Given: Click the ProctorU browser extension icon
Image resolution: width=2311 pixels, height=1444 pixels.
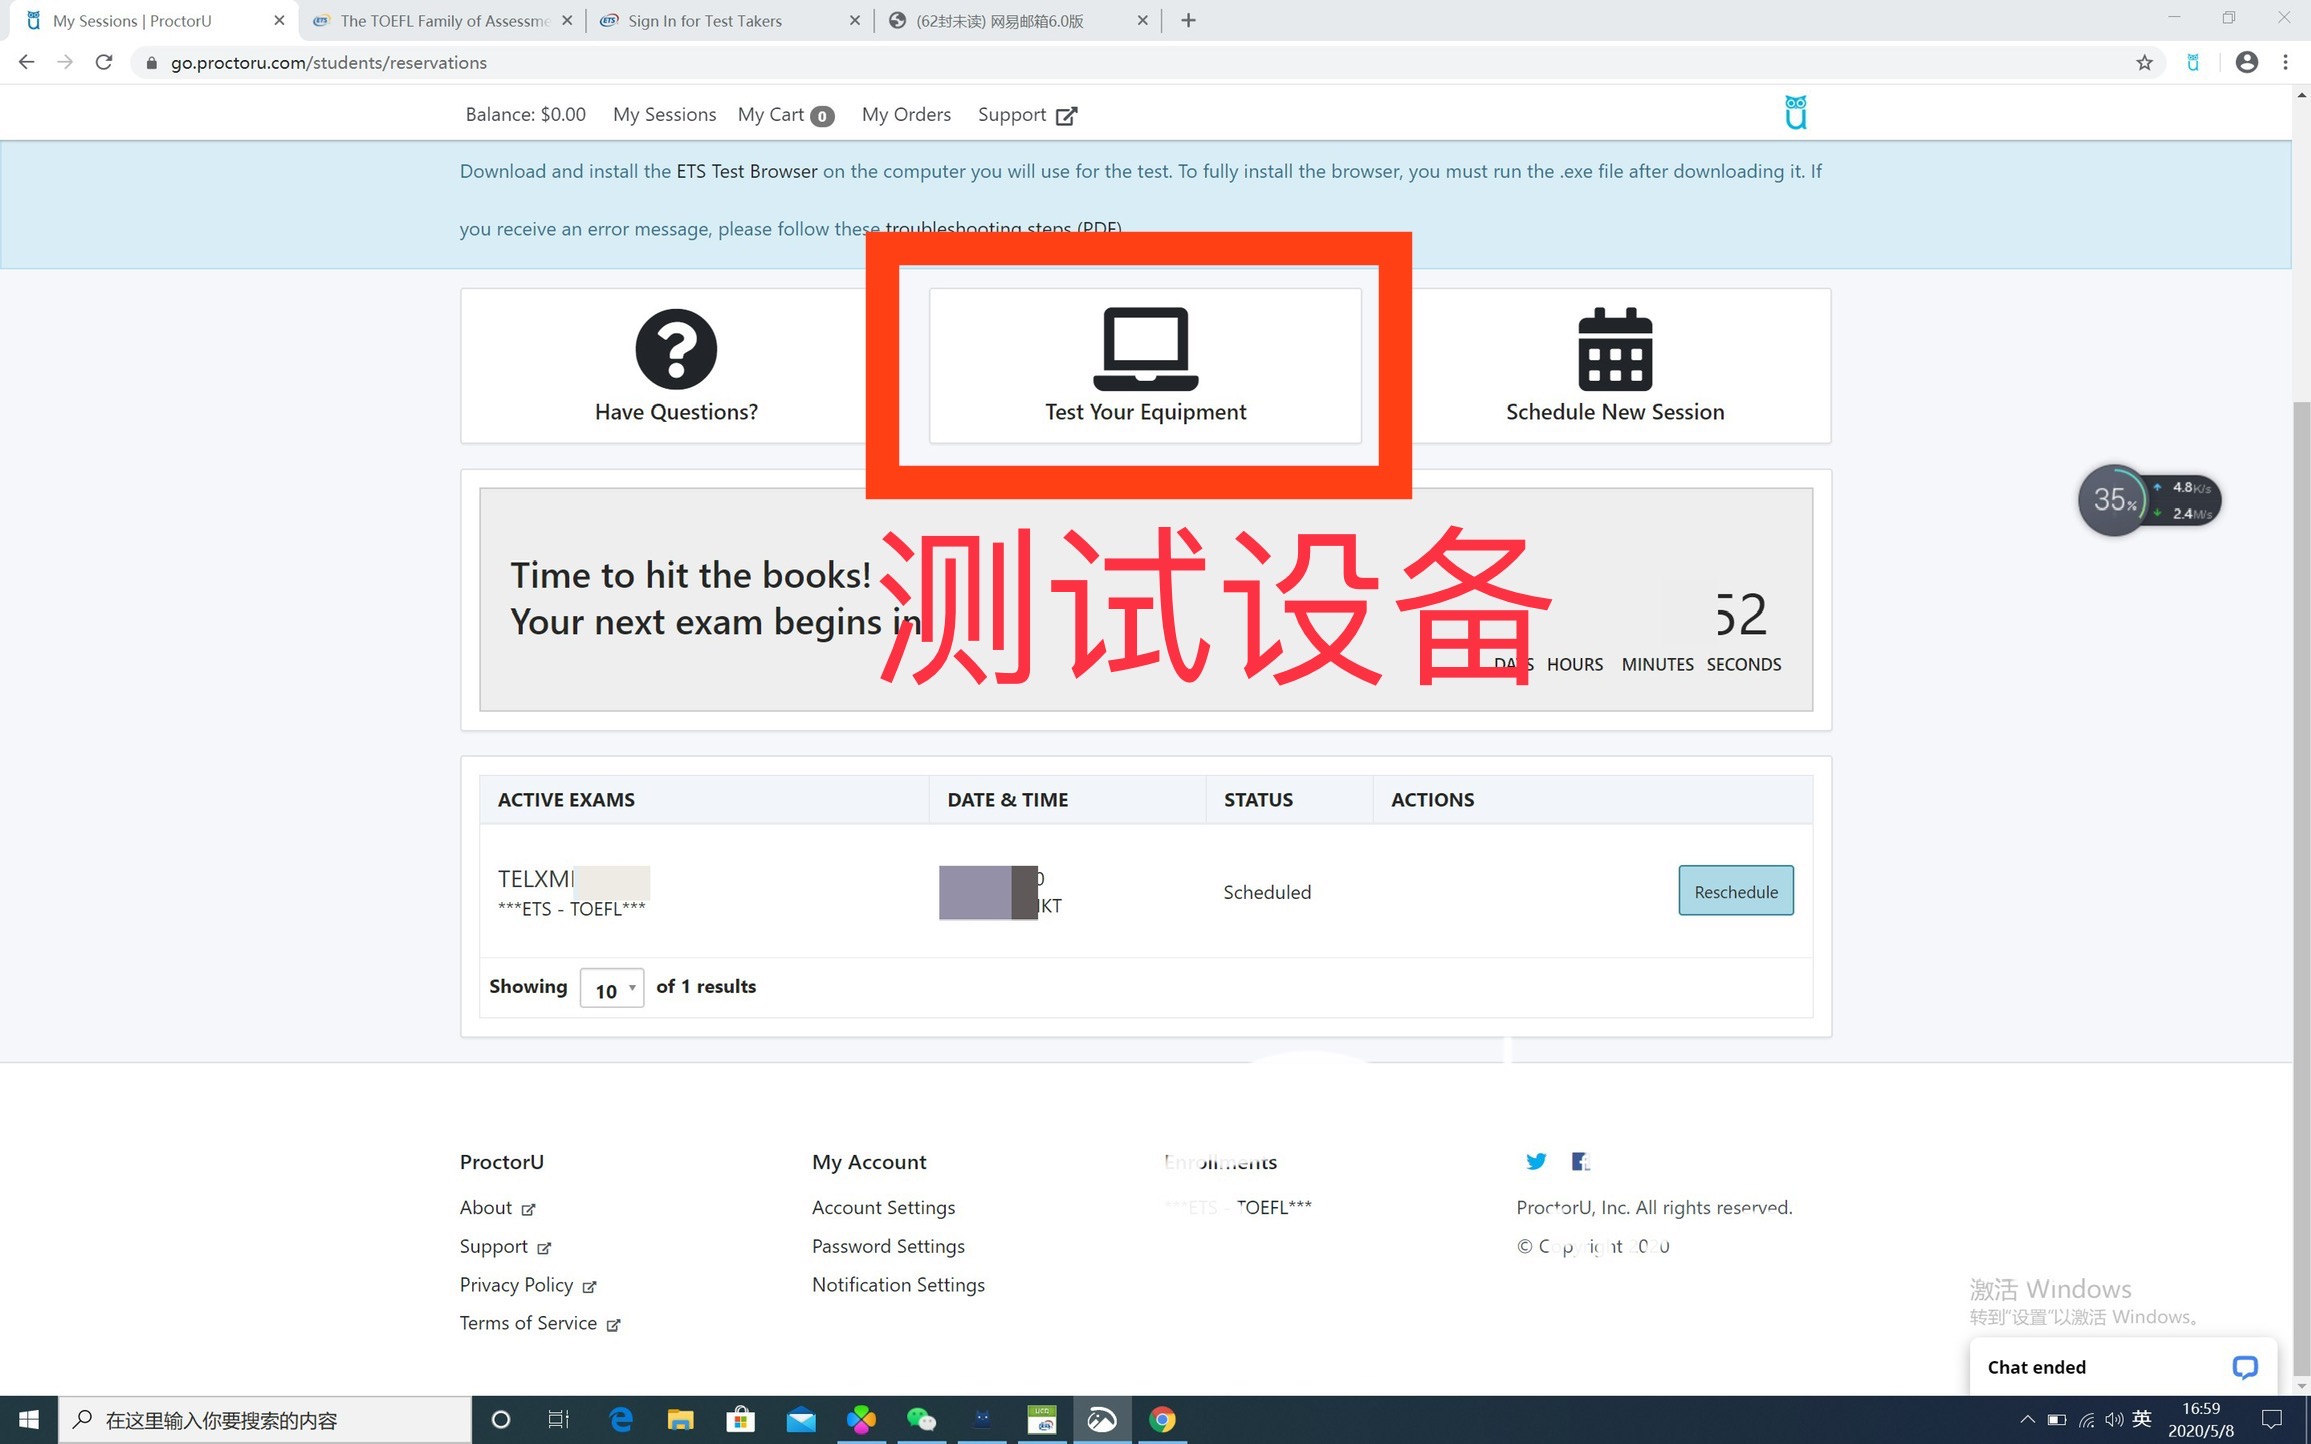Looking at the screenshot, I should 2192,63.
